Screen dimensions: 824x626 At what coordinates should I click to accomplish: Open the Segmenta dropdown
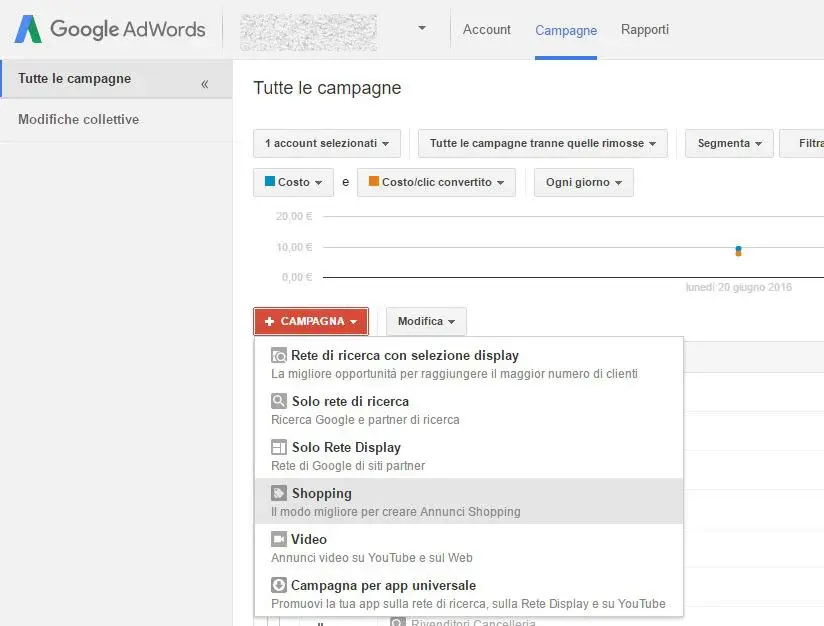(729, 143)
